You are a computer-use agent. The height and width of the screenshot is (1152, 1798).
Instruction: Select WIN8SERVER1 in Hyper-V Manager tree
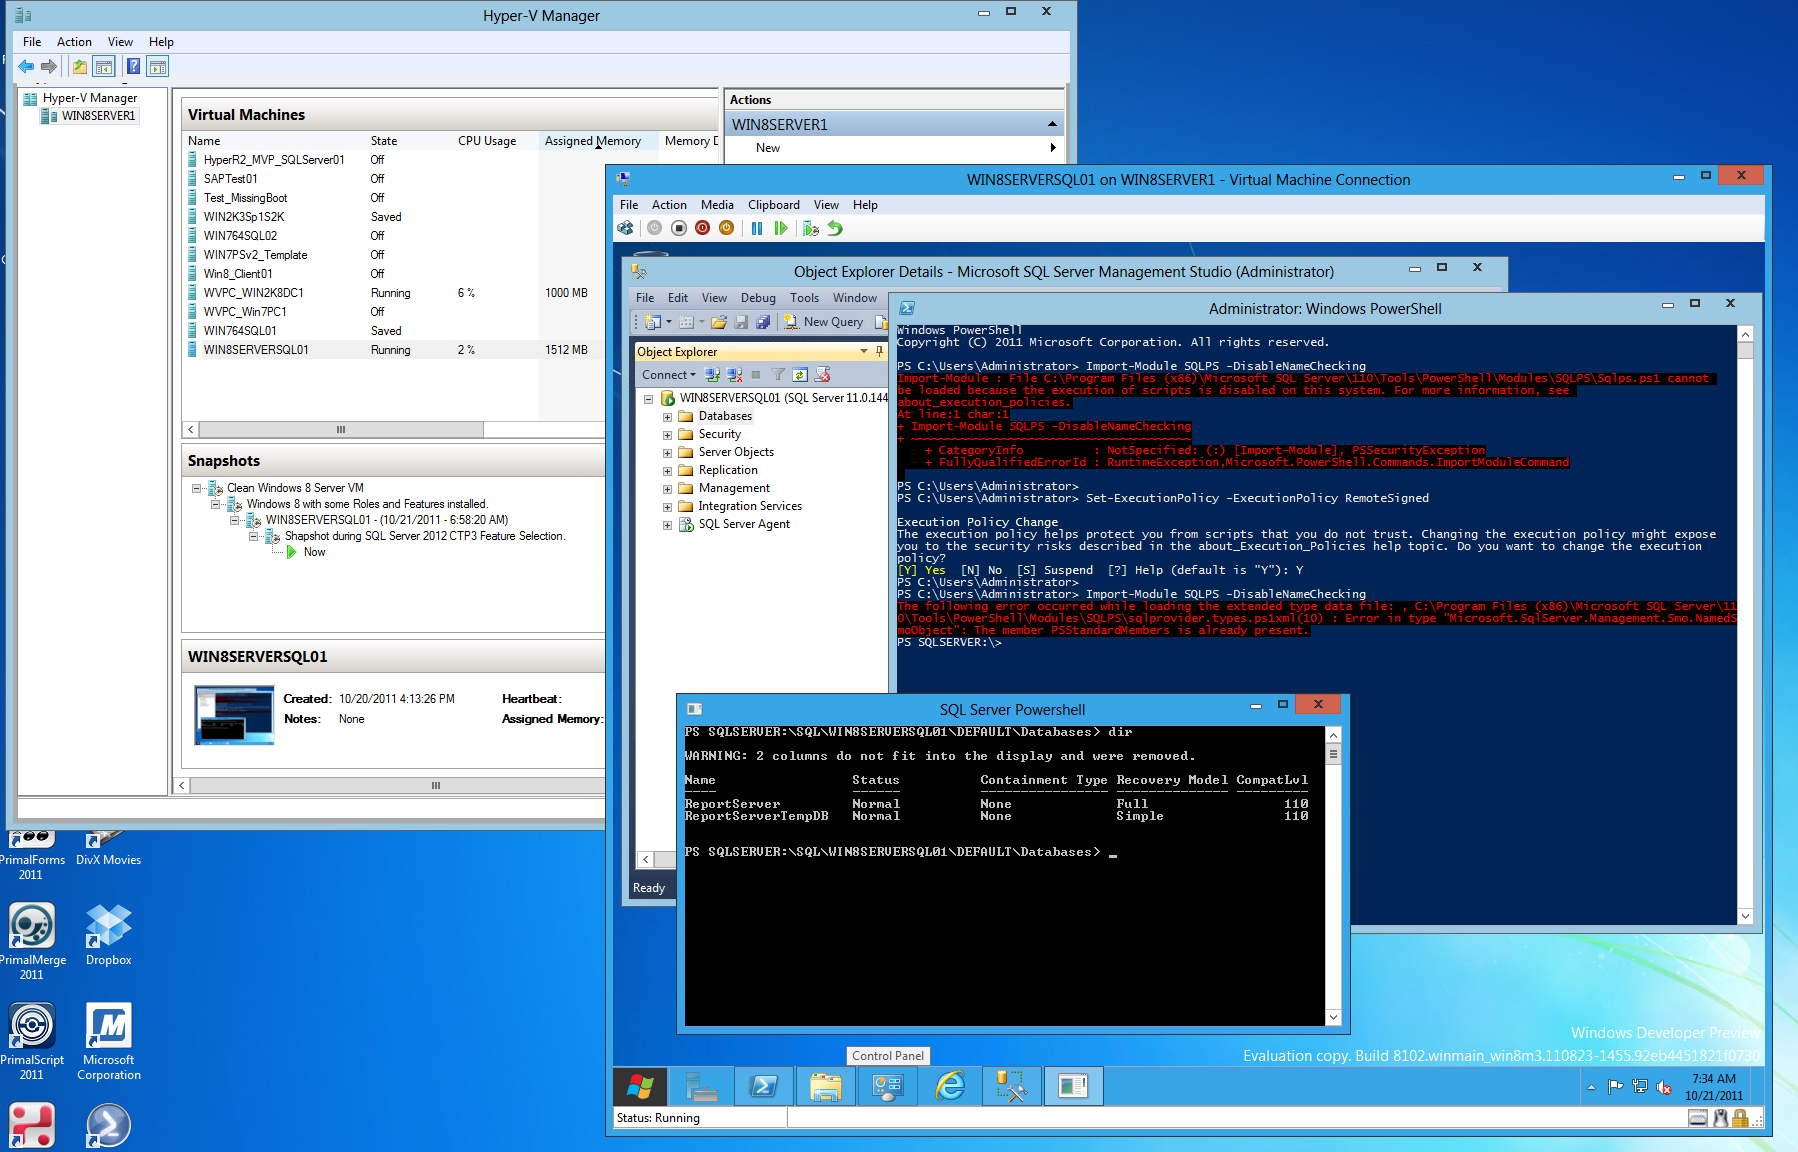tap(97, 116)
